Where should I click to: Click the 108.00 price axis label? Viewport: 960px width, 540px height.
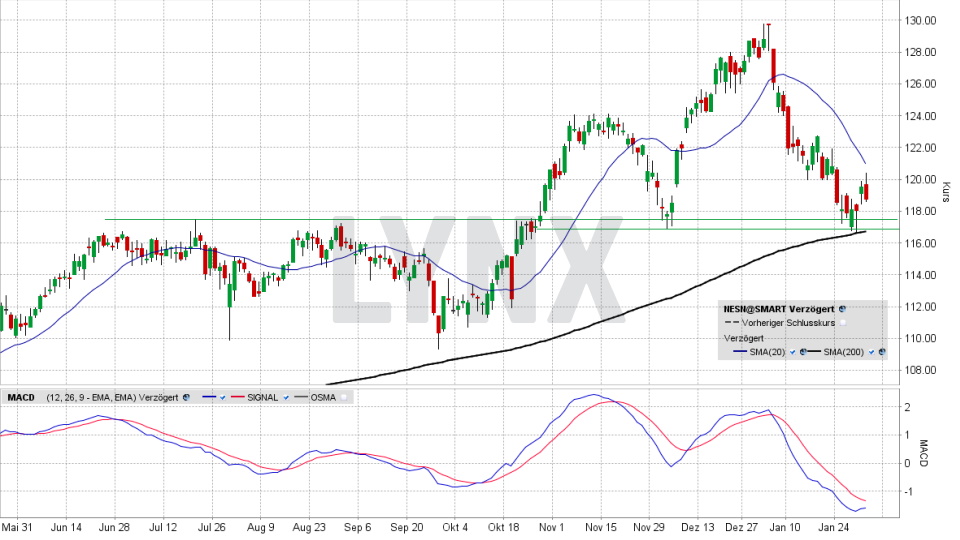coord(920,370)
